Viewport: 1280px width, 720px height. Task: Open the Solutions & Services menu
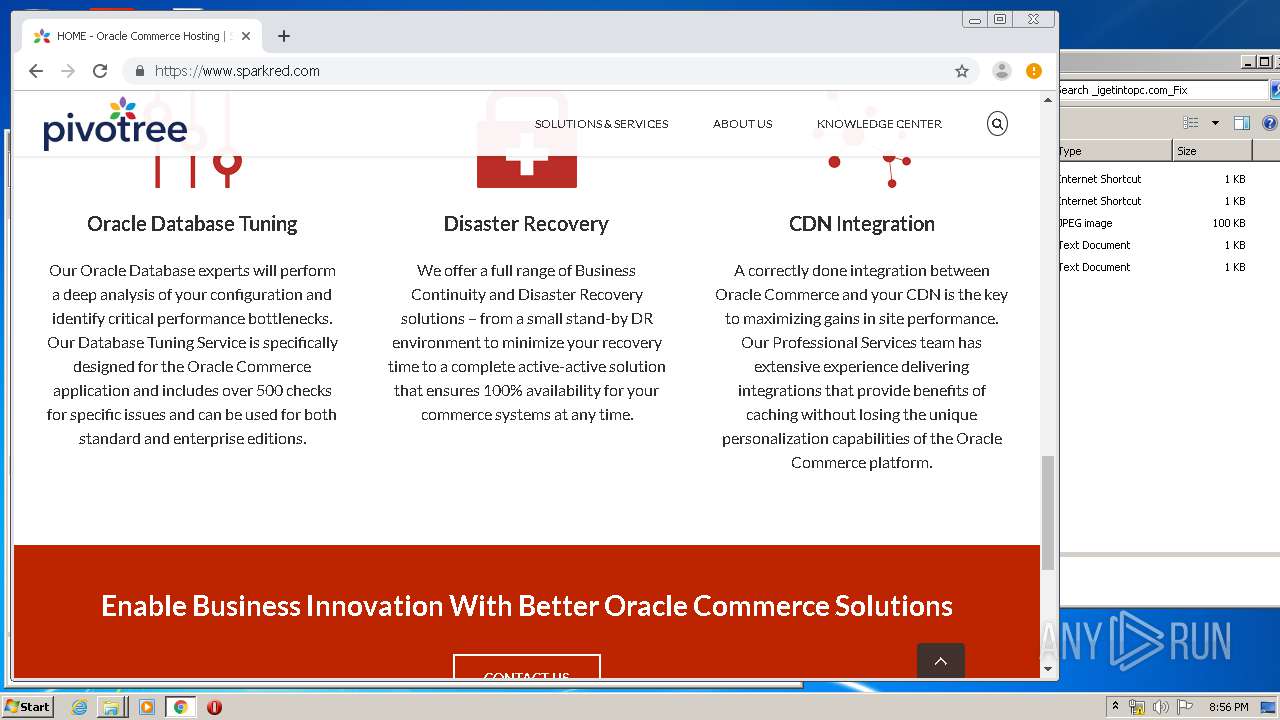[601, 124]
